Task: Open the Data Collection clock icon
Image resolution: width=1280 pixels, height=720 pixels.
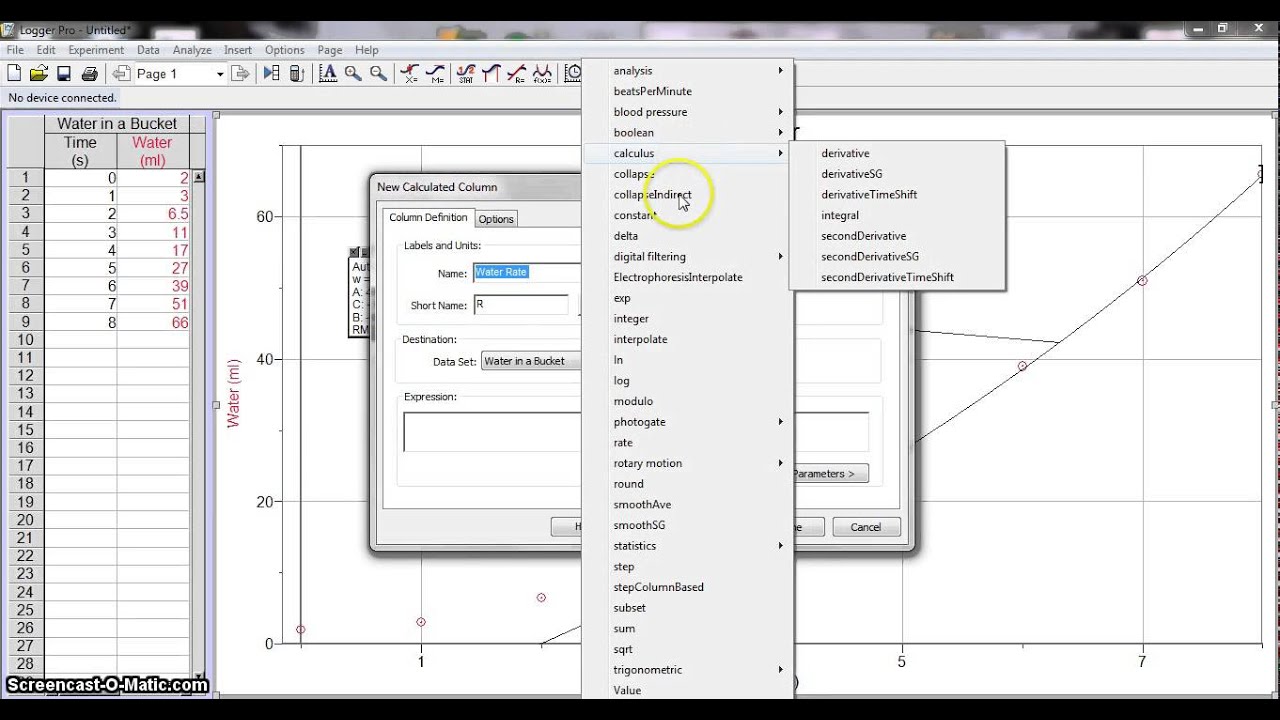Action: click(x=573, y=73)
